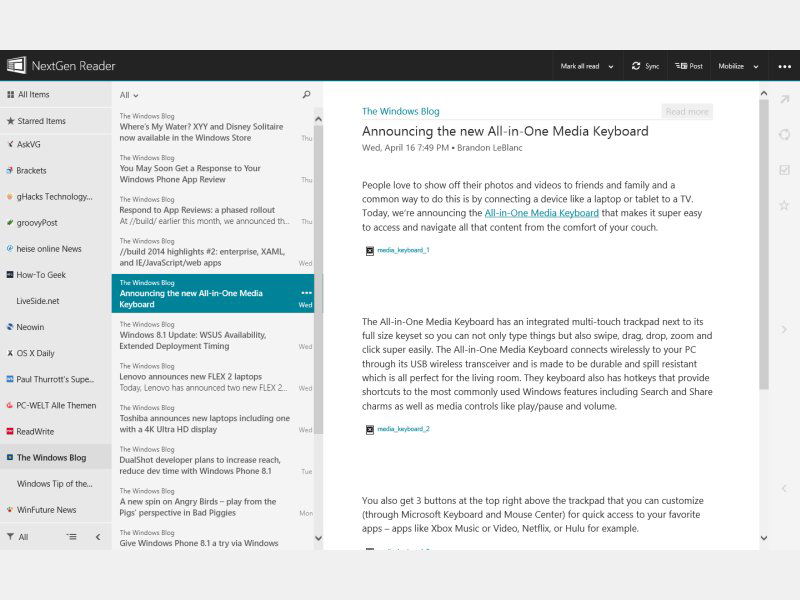Select the How-To Geek feed
Image resolution: width=800 pixels, height=600 pixels.
click(56, 274)
